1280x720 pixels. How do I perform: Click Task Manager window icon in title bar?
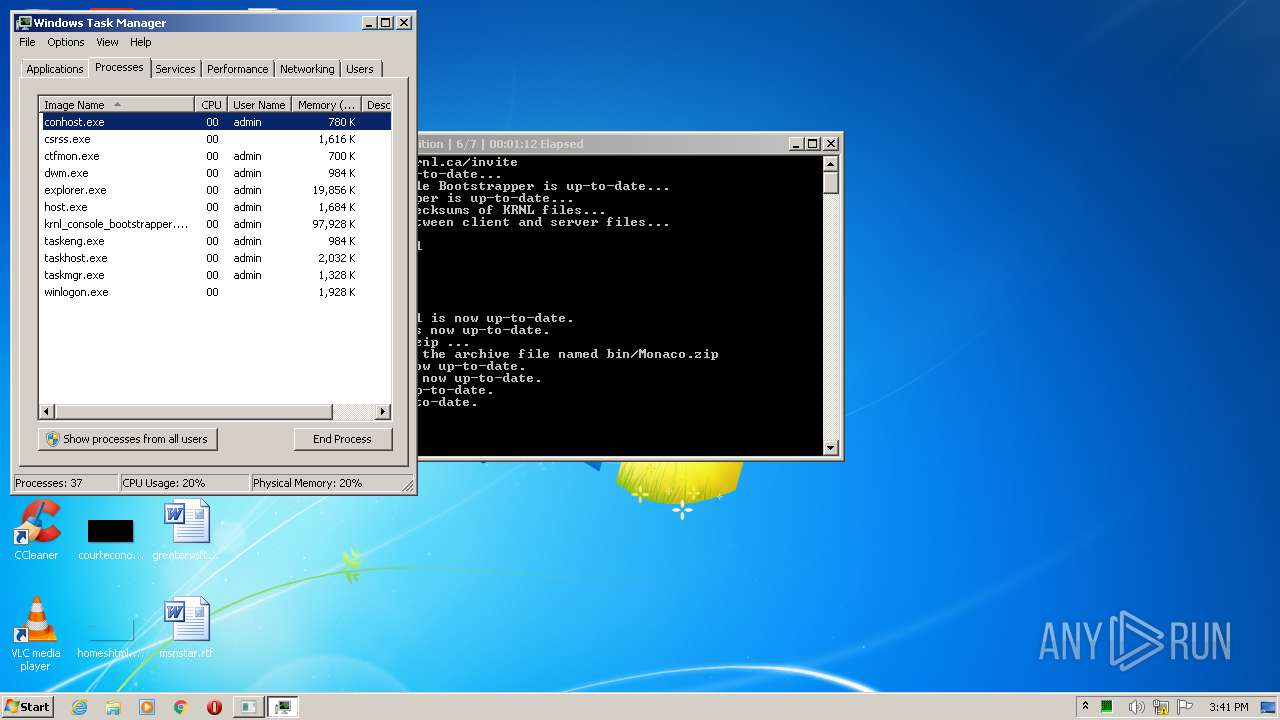coord(23,22)
